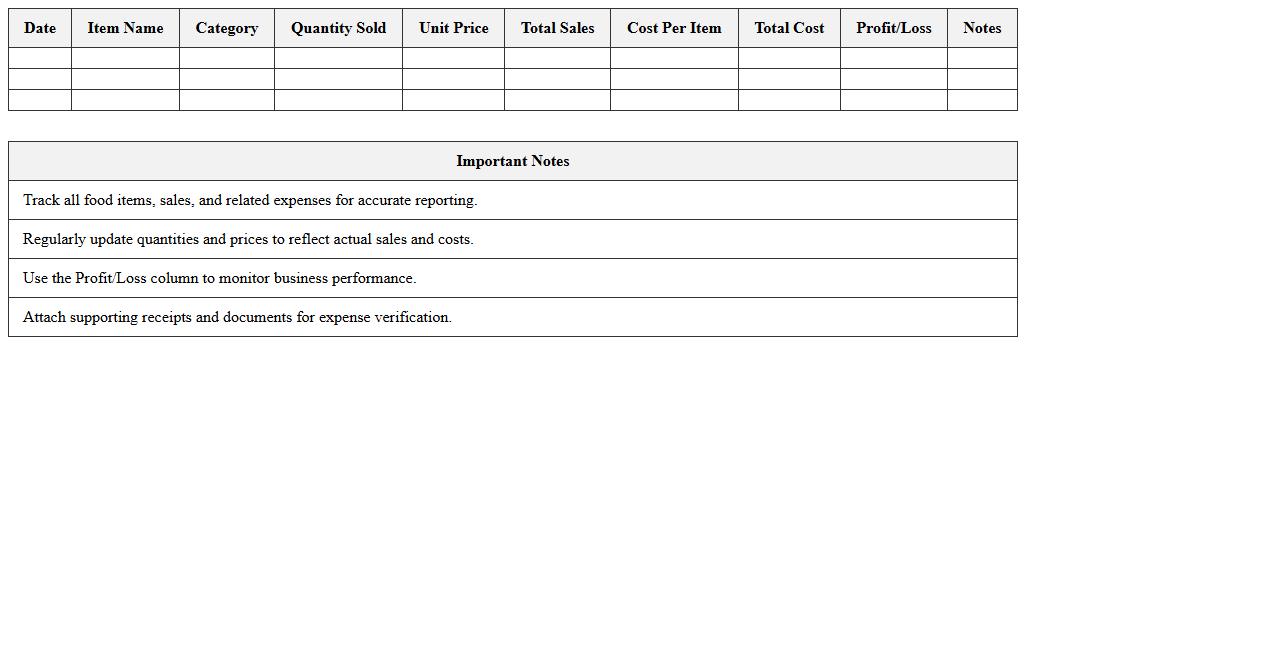
Task: Click the first empty cell under Item Name
Action: 125,58
